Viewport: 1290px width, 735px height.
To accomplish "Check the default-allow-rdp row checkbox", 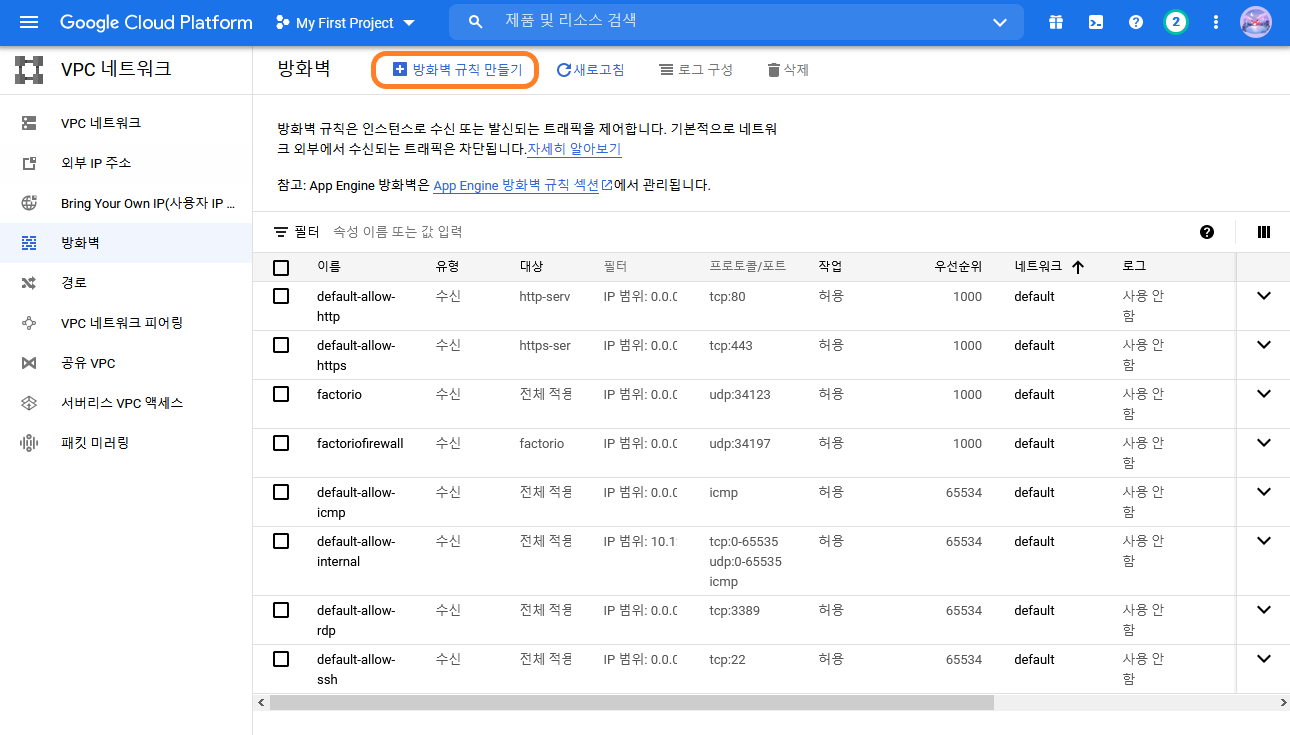I will point(281,610).
